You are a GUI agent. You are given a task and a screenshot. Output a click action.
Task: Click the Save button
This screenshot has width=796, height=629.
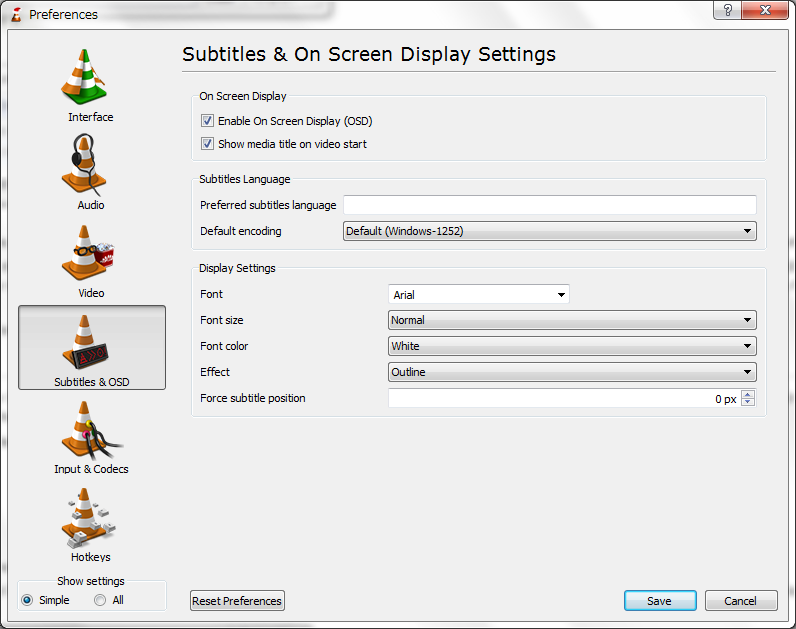tap(659, 601)
